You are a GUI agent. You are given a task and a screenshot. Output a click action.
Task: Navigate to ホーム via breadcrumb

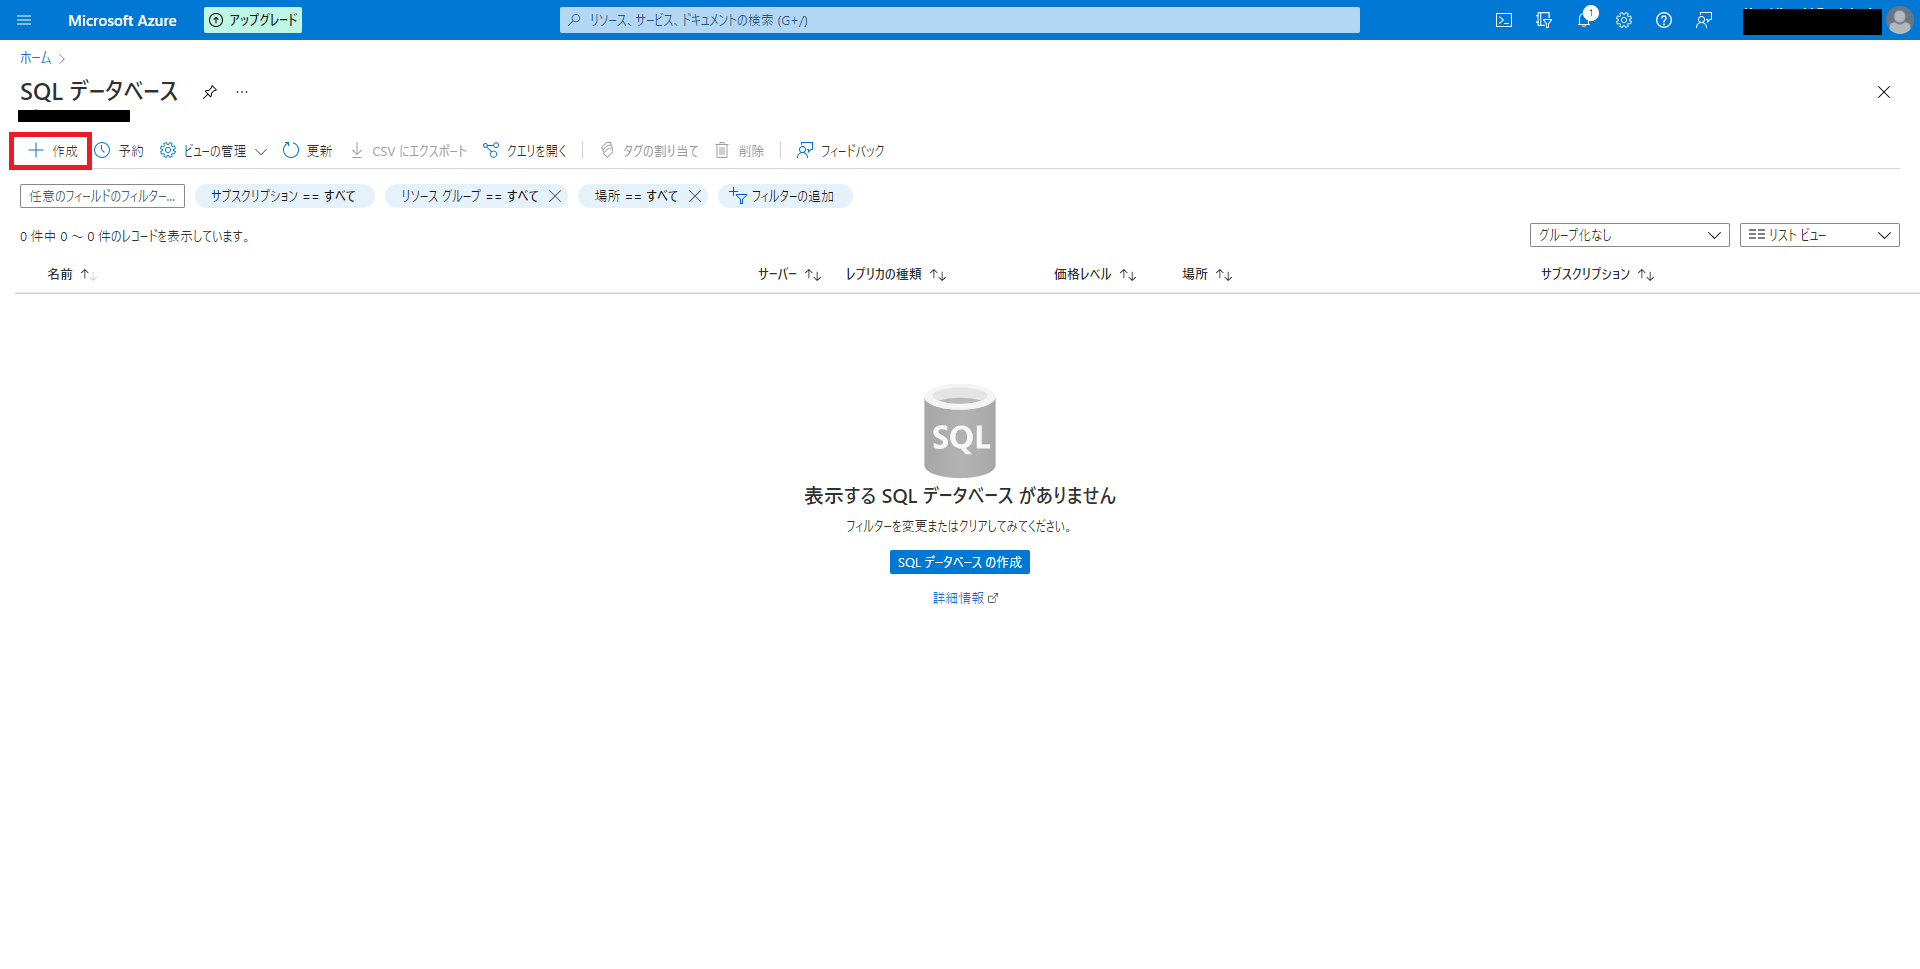pos(34,58)
